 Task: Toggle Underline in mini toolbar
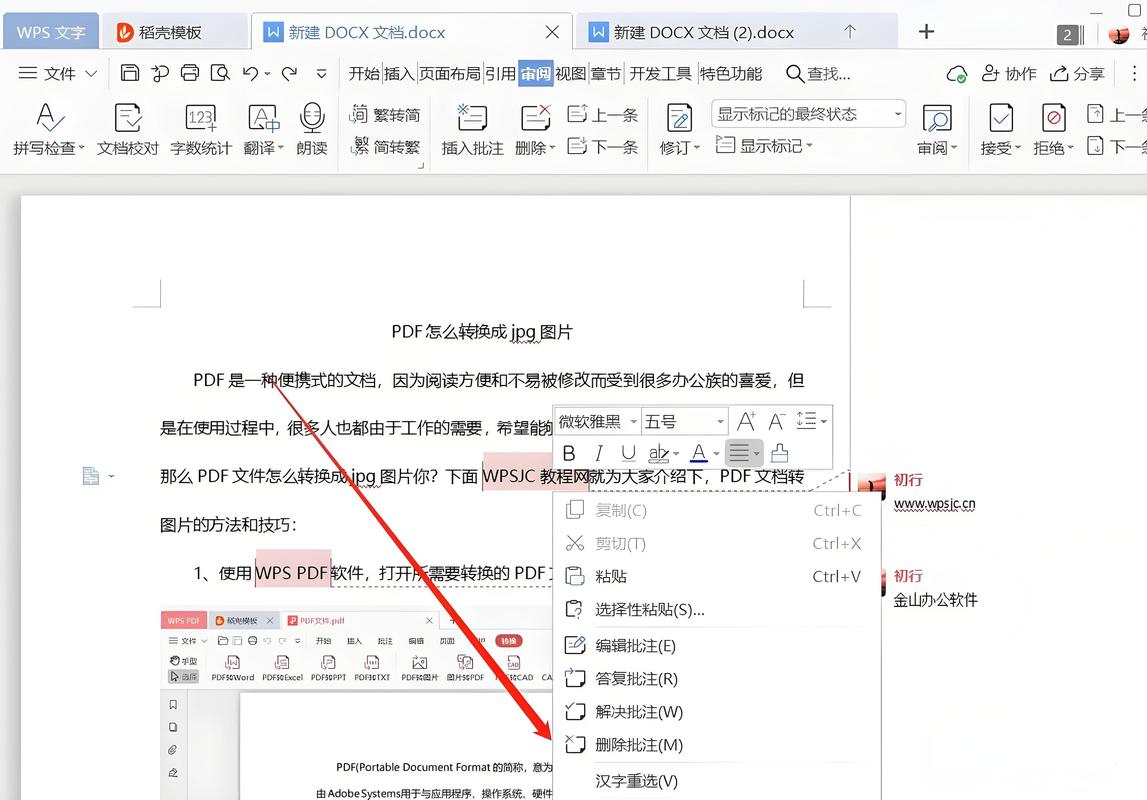[x=628, y=453]
